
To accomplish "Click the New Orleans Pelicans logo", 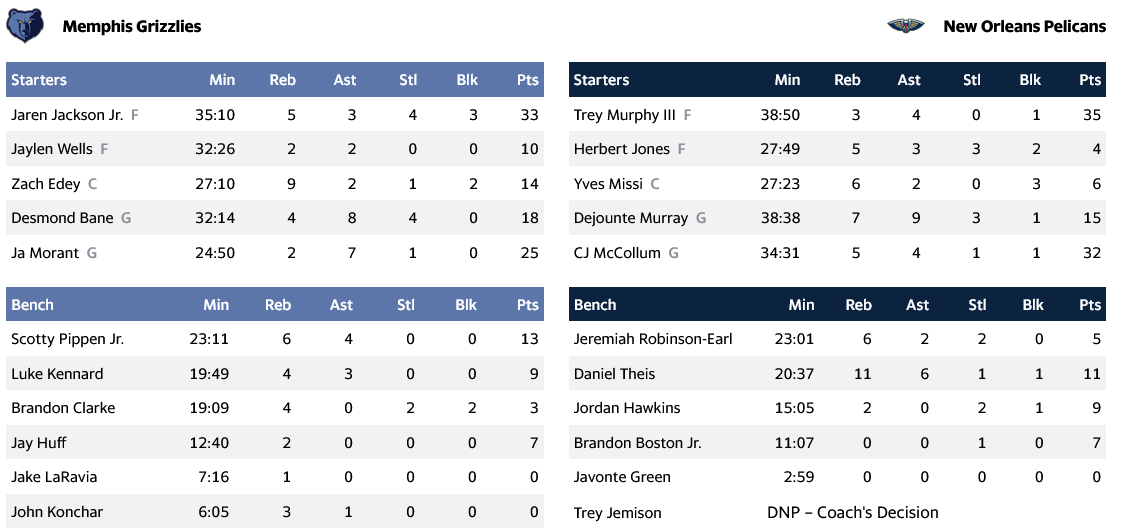I will 905,26.
